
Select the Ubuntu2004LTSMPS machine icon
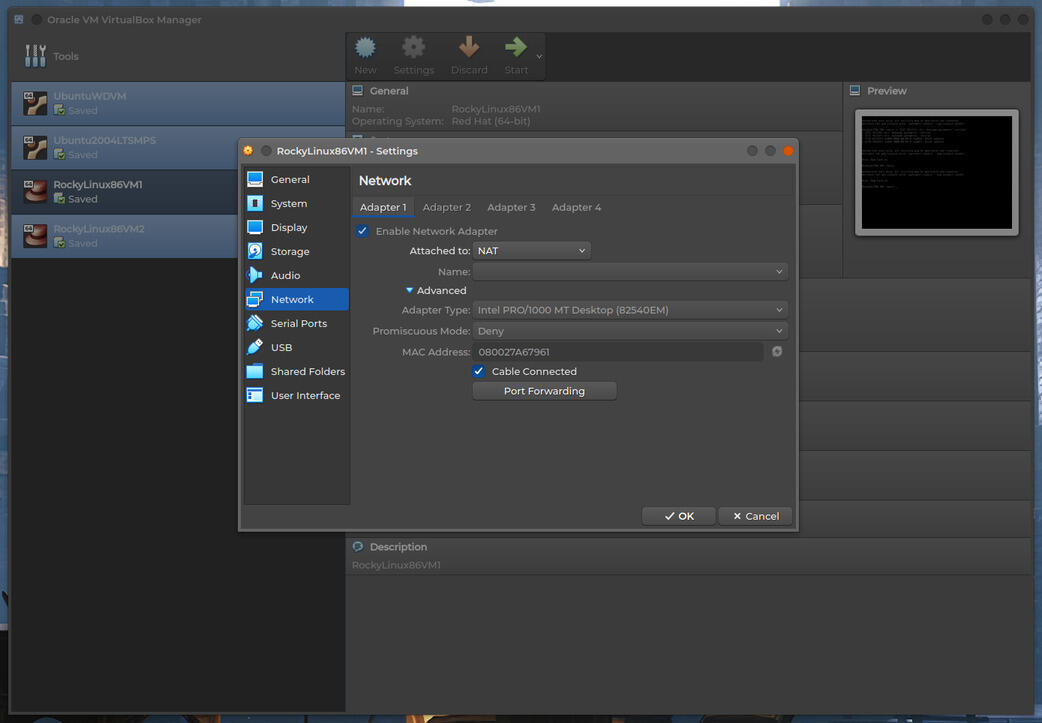pyautogui.click(x=35, y=148)
